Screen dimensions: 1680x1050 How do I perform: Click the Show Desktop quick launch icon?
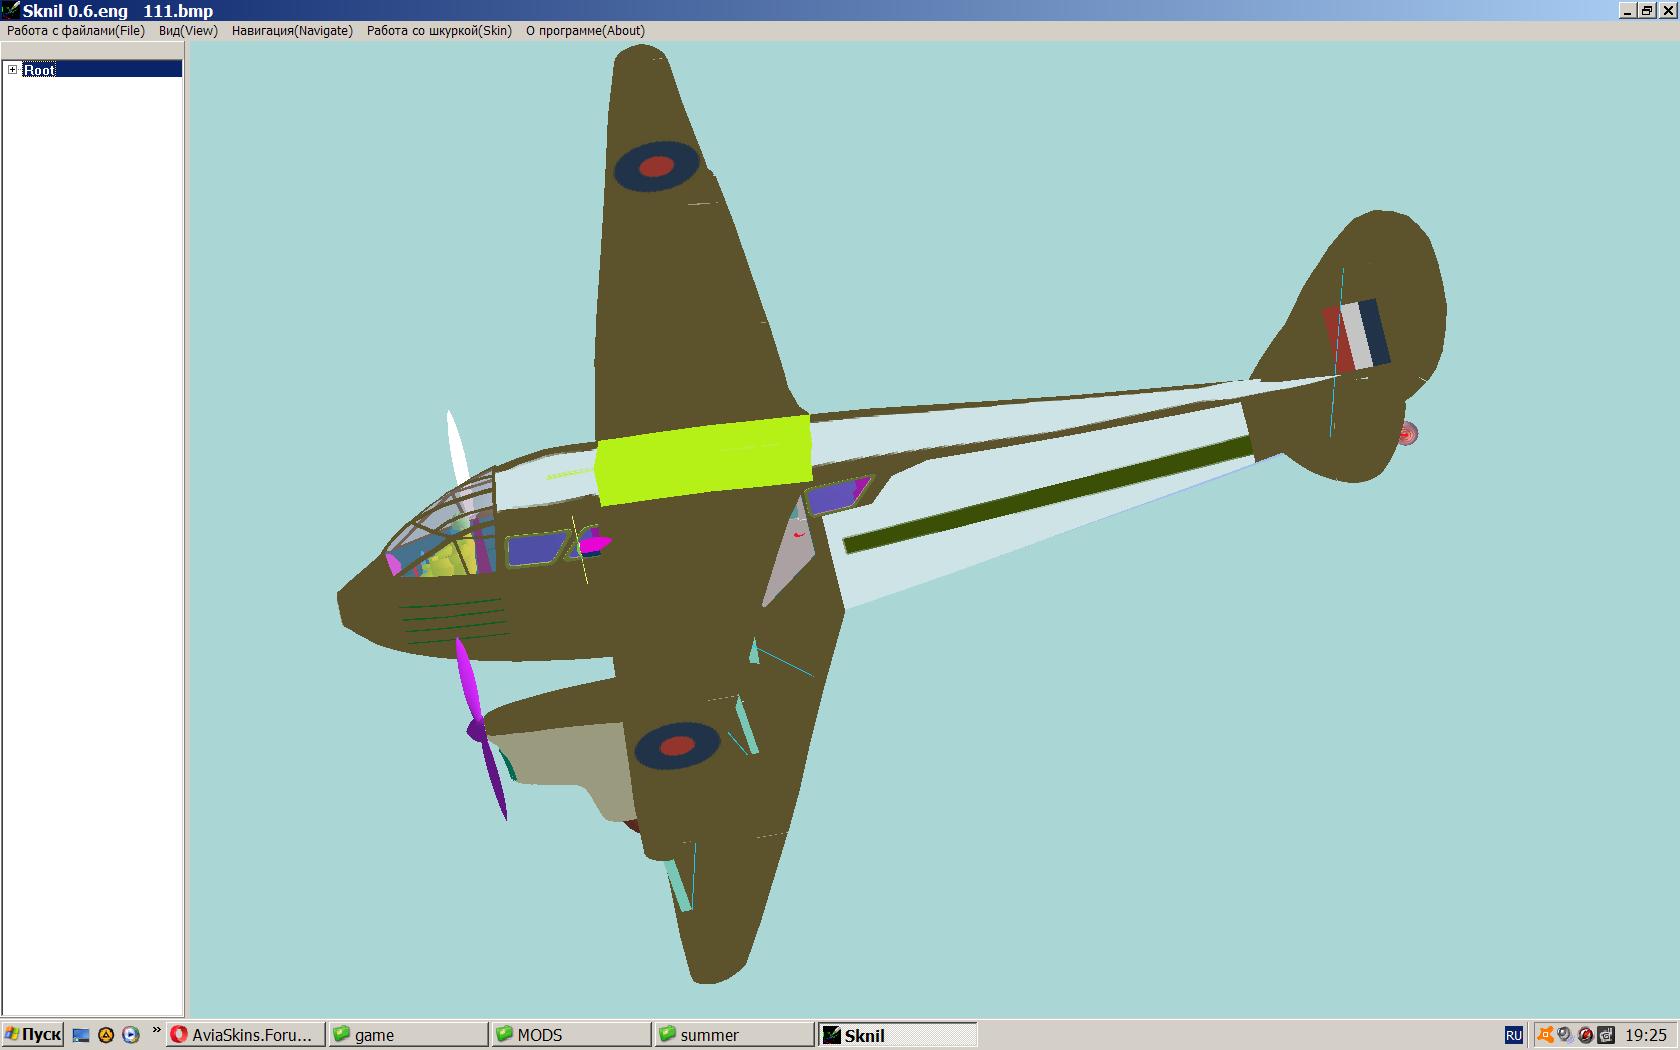point(82,1035)
